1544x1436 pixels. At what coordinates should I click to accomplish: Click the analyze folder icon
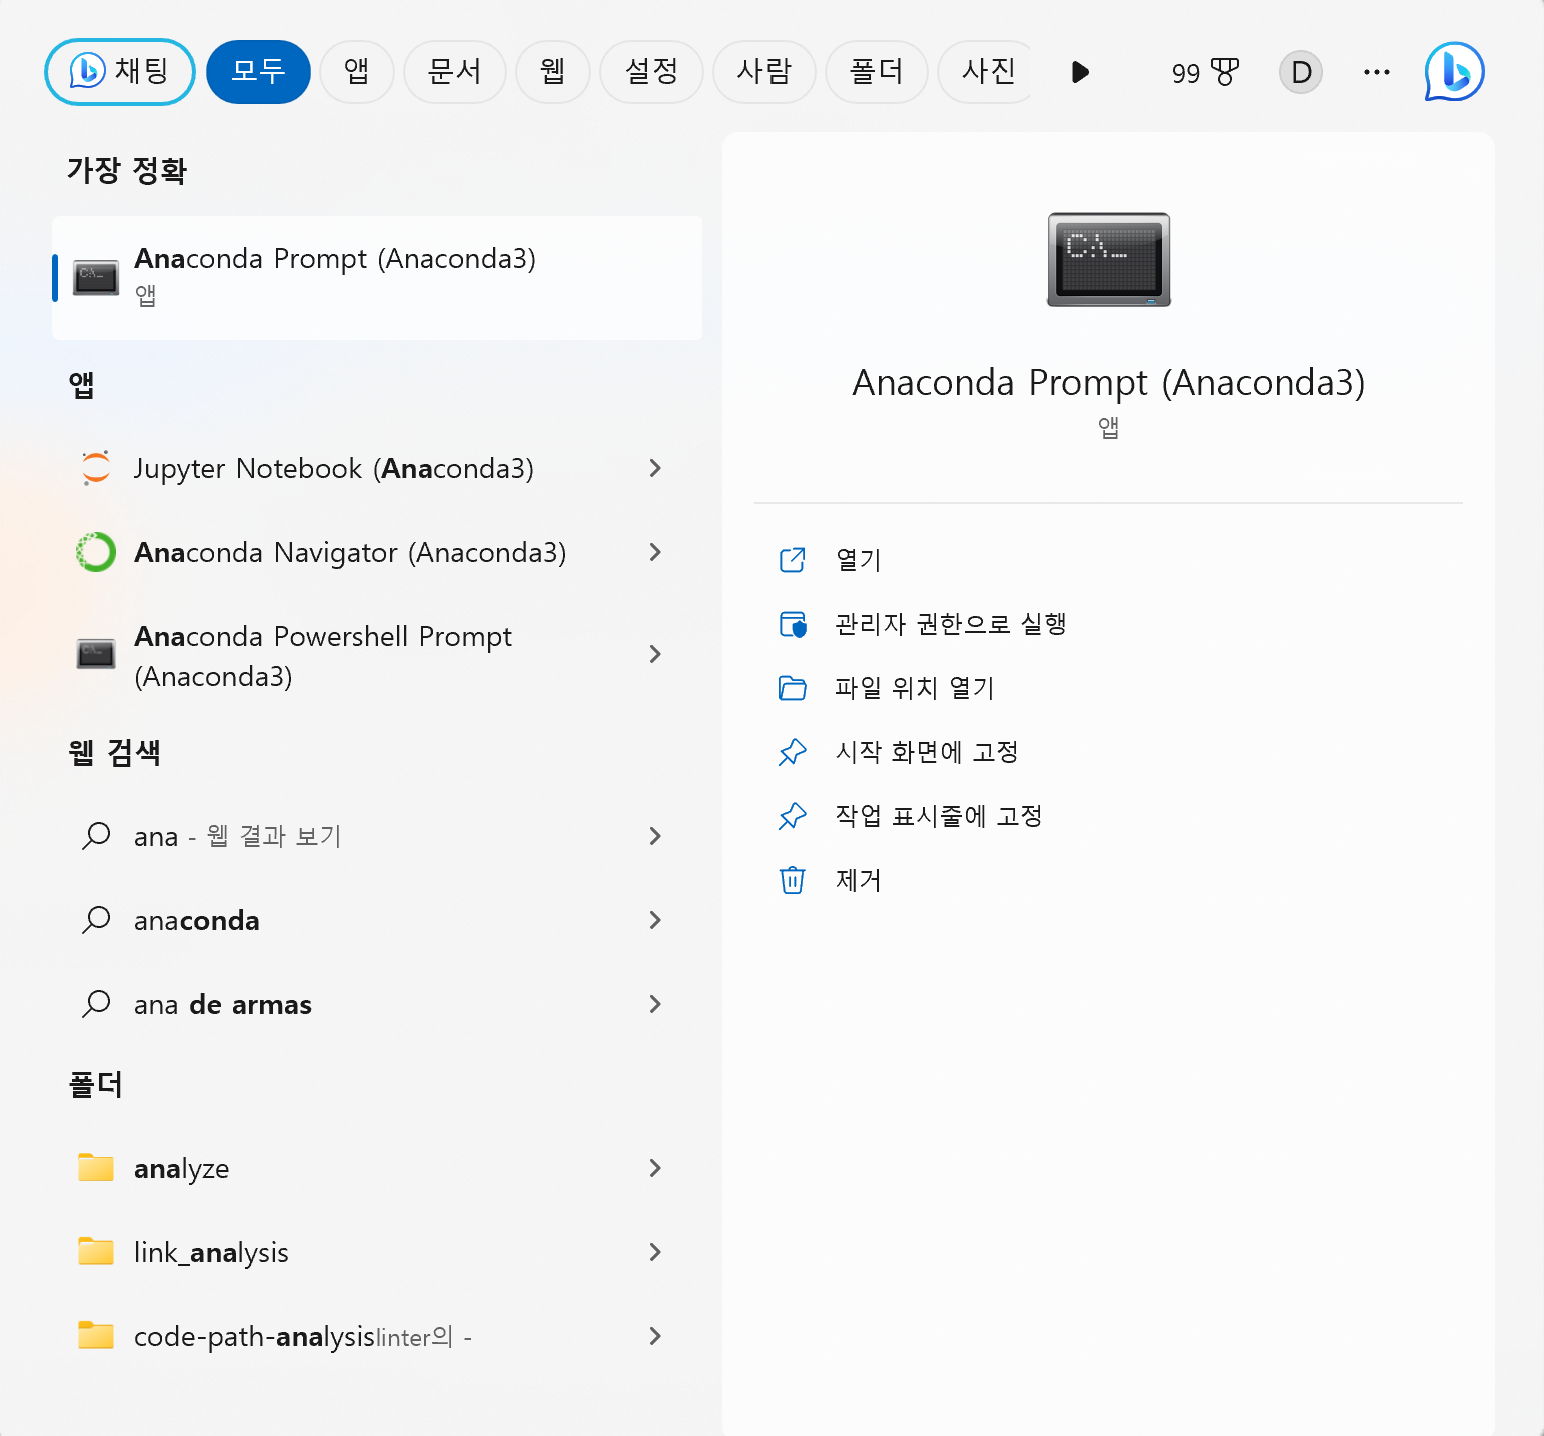pyautogui.click(x=96, y=1167)
